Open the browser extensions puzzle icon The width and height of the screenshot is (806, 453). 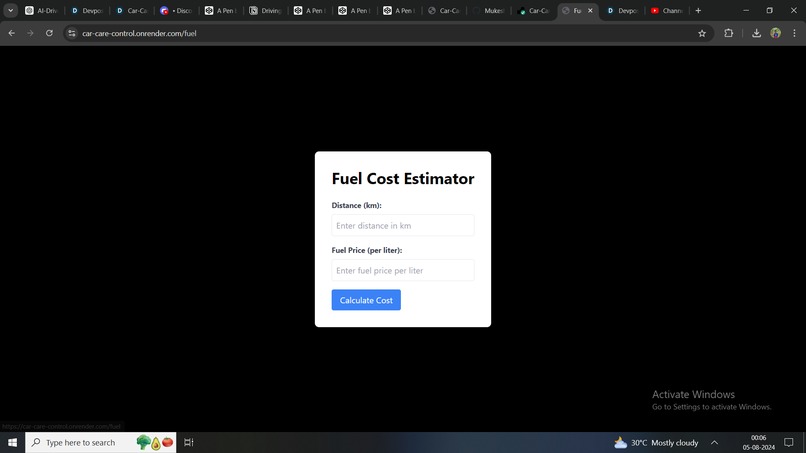click(x=728, y=33)
